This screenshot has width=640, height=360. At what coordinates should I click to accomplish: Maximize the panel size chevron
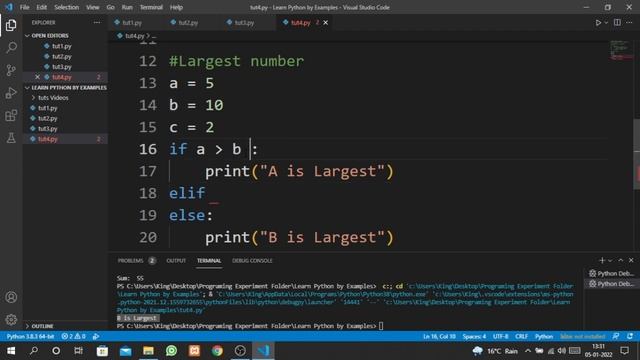point(621,260)
